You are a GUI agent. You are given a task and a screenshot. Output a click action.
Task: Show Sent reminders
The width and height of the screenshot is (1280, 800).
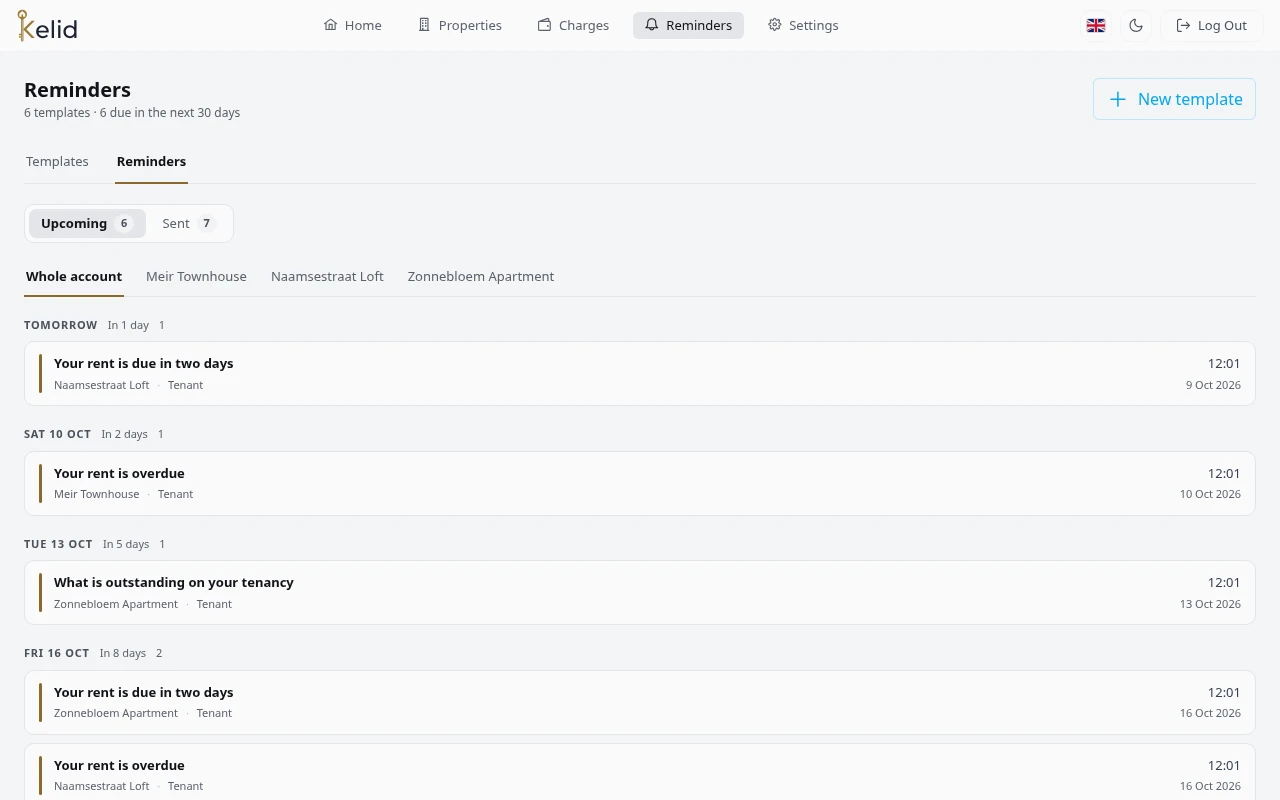click(189, 224)
